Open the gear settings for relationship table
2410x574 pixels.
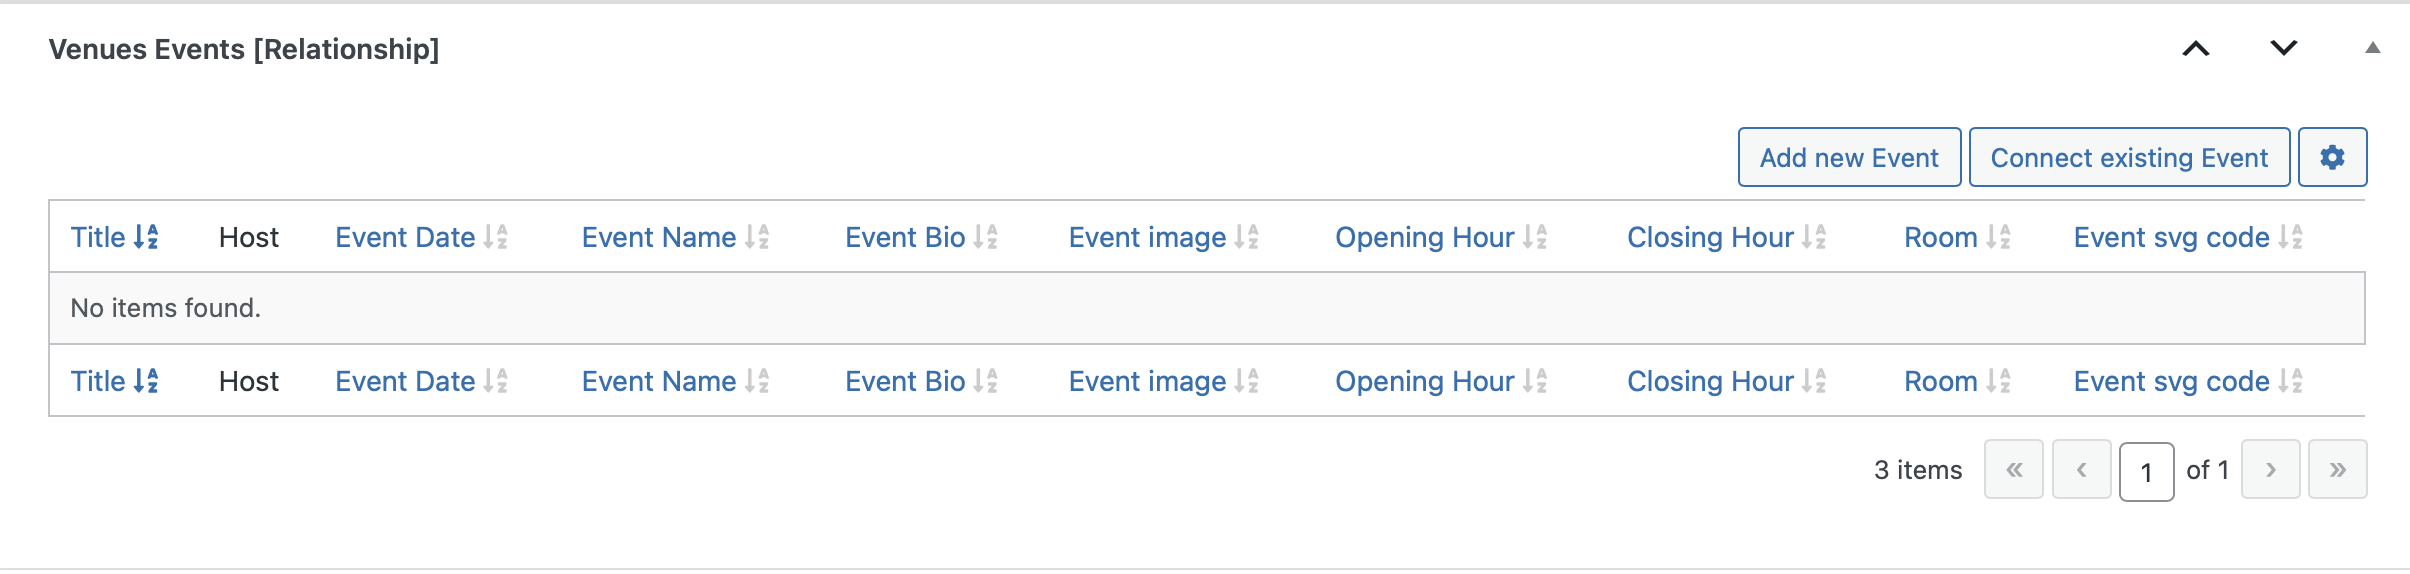(2332, 157)
